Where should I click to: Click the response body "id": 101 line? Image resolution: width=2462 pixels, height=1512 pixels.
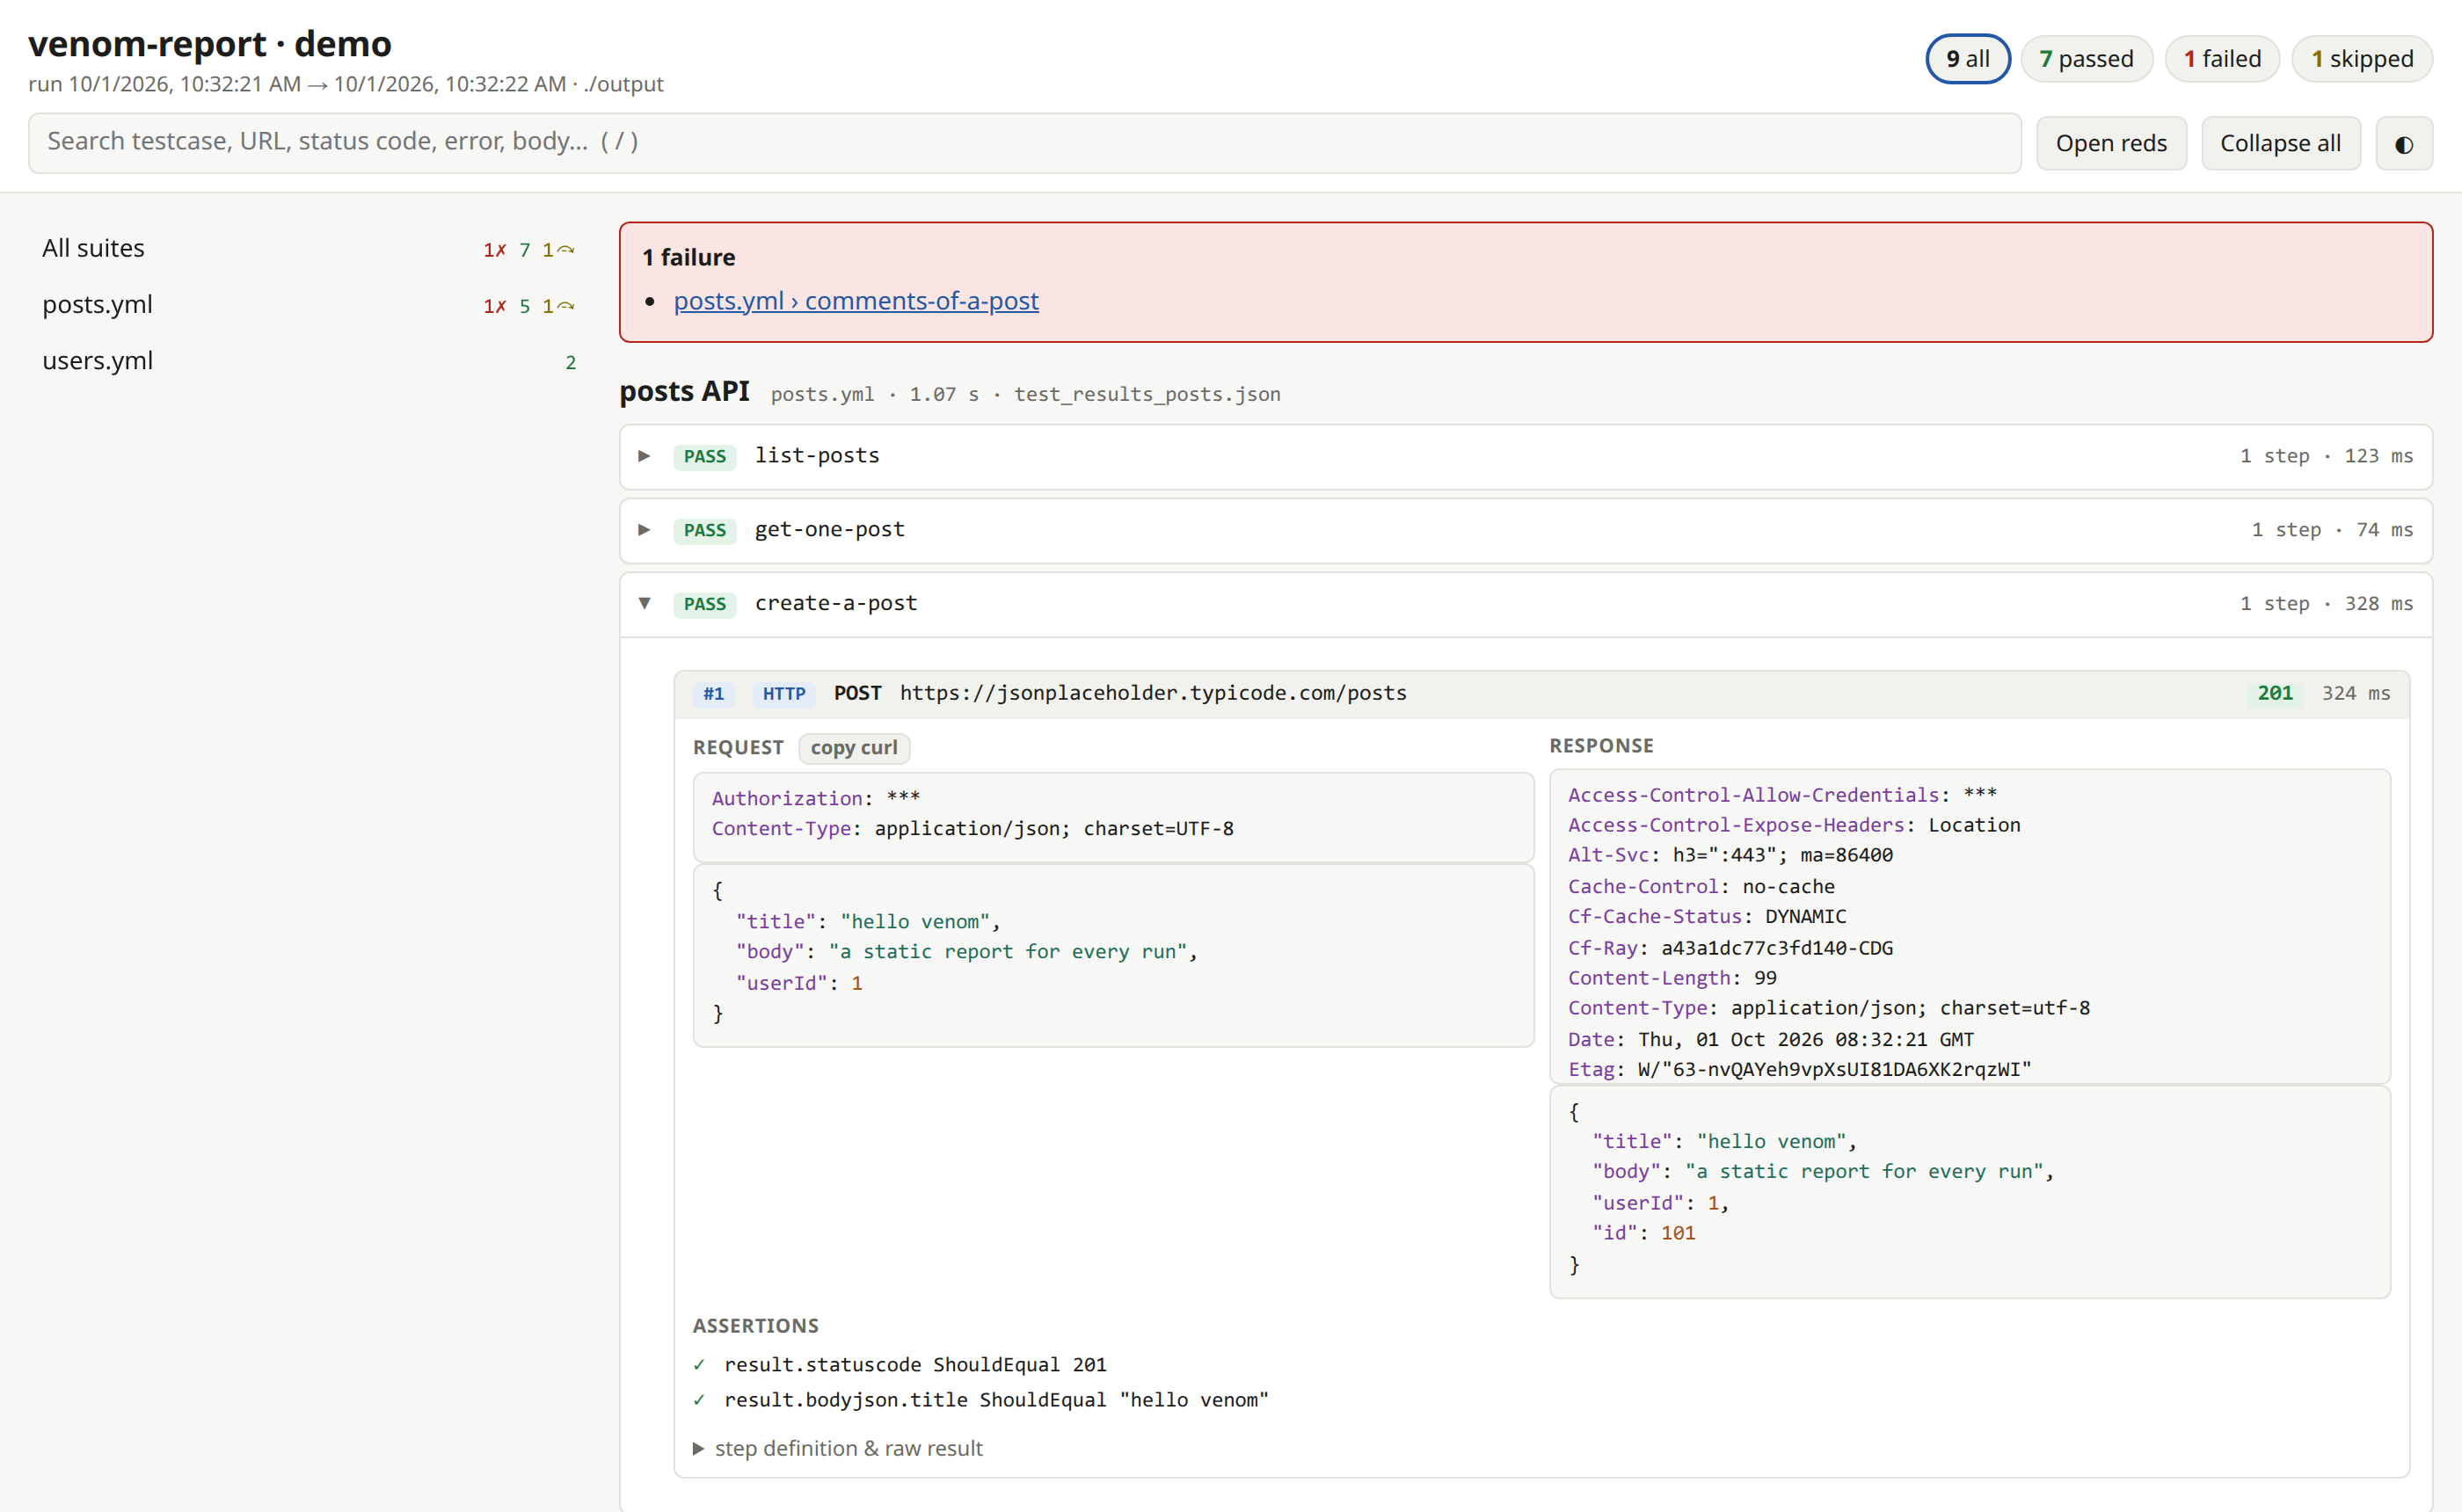1644,1233
